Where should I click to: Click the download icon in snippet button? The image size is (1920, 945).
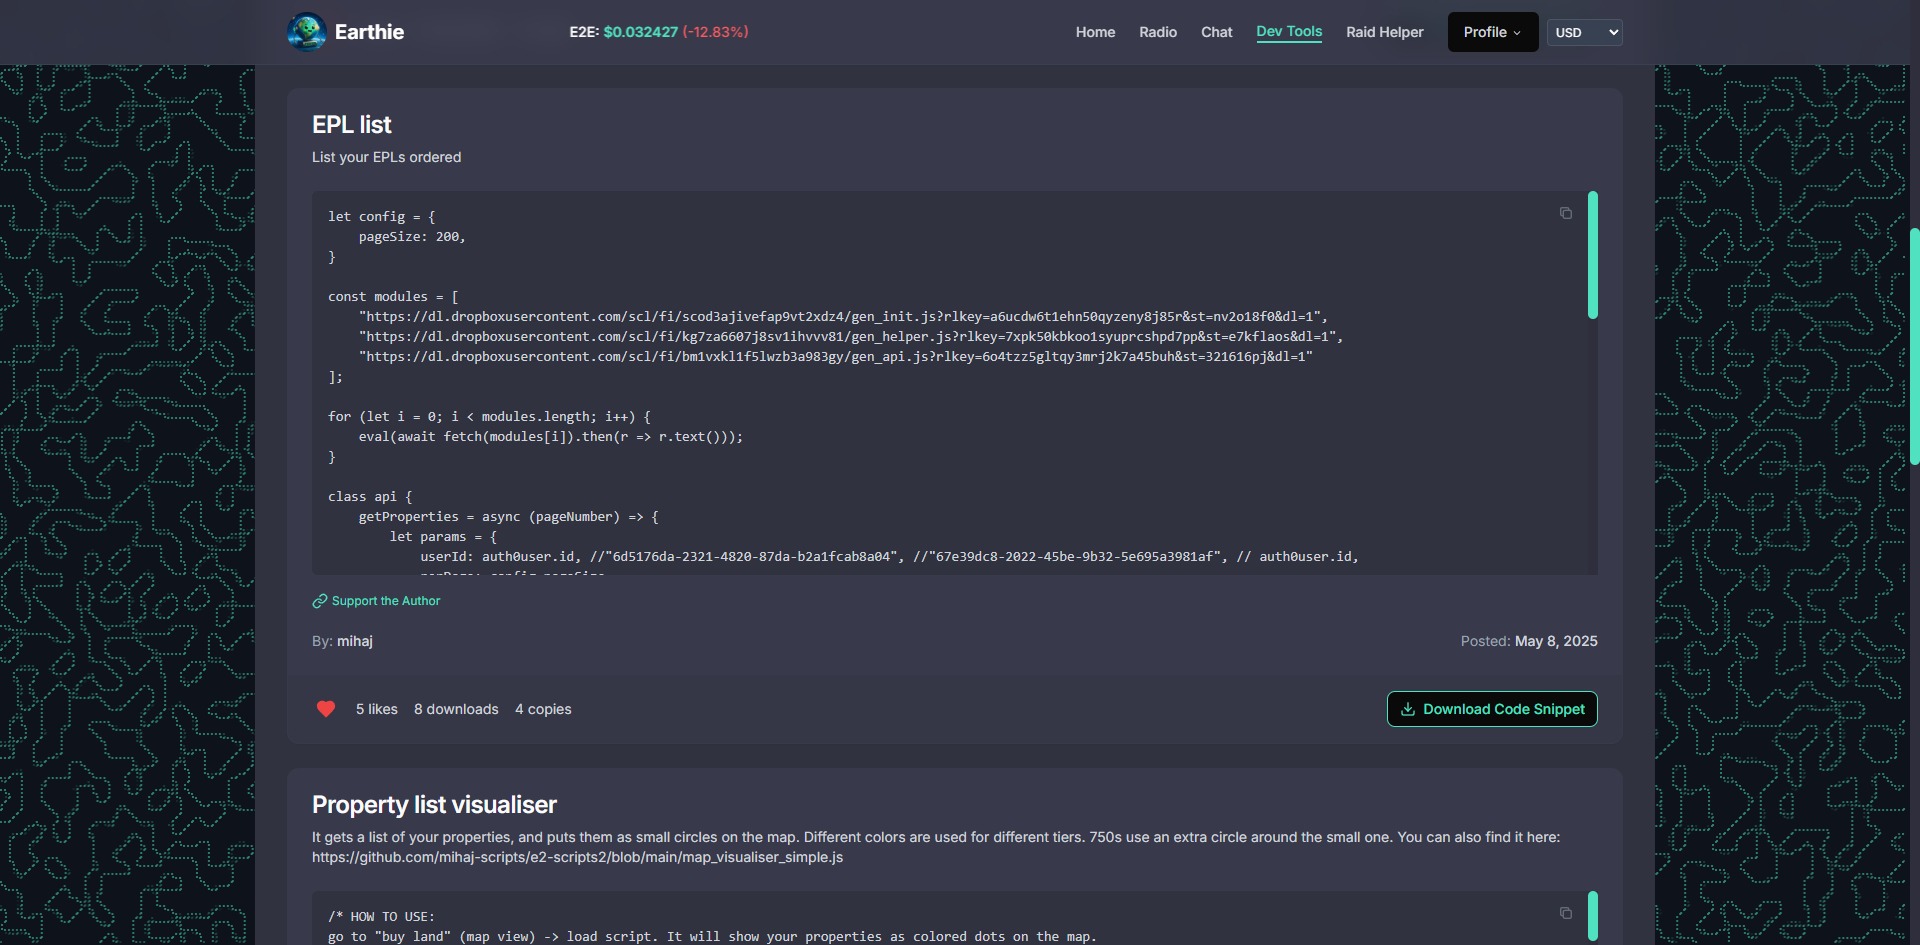(x=1408, y=709)
